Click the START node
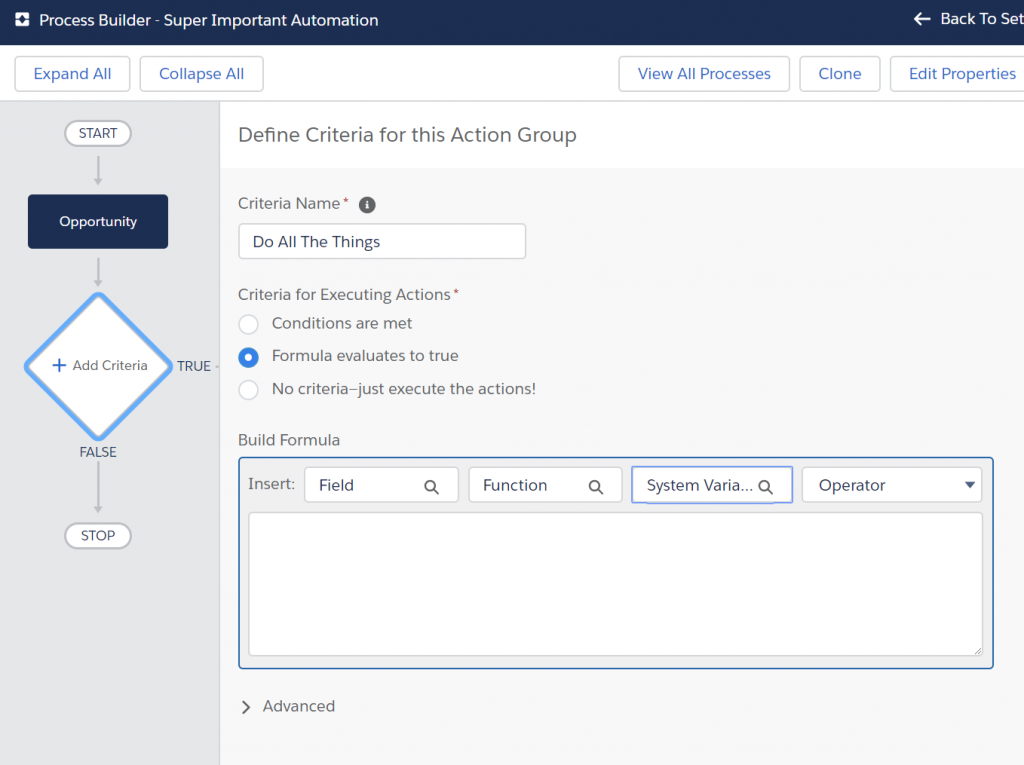This screenshot has width=1024, height=765. (98, 133)
